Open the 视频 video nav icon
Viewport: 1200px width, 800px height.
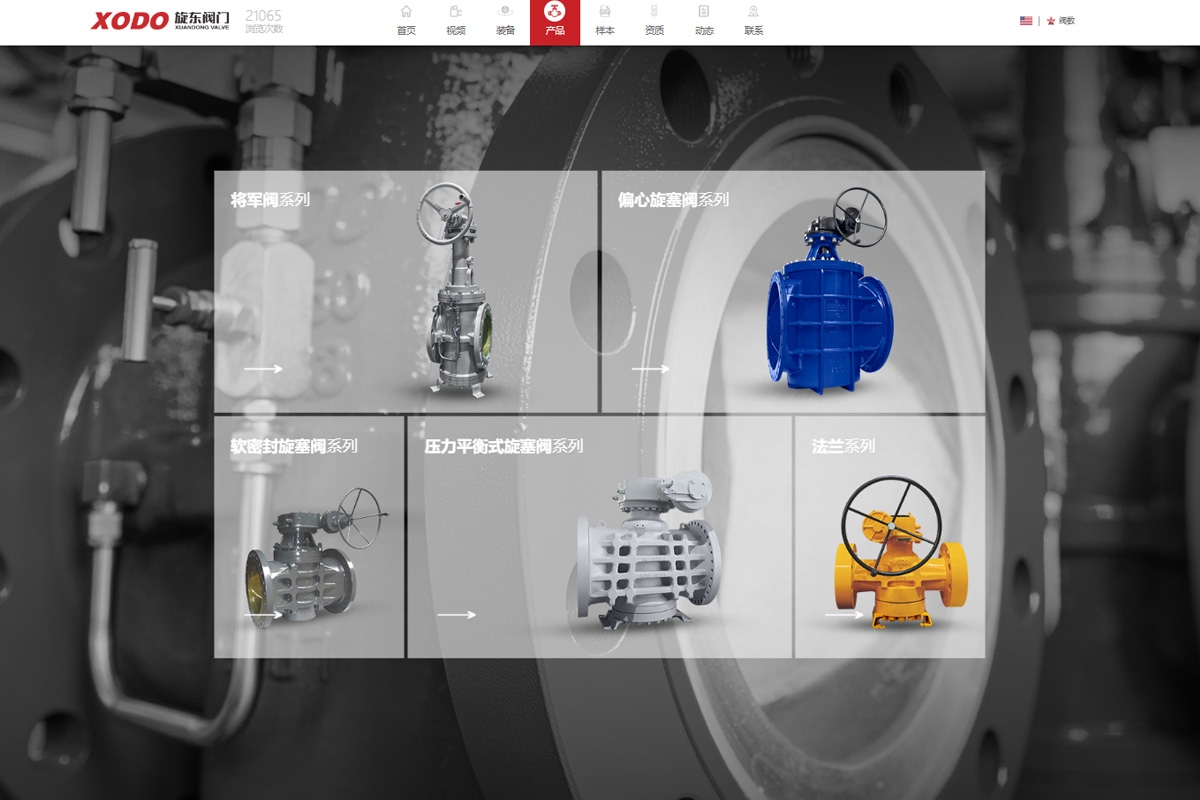[x=456, y=12]
